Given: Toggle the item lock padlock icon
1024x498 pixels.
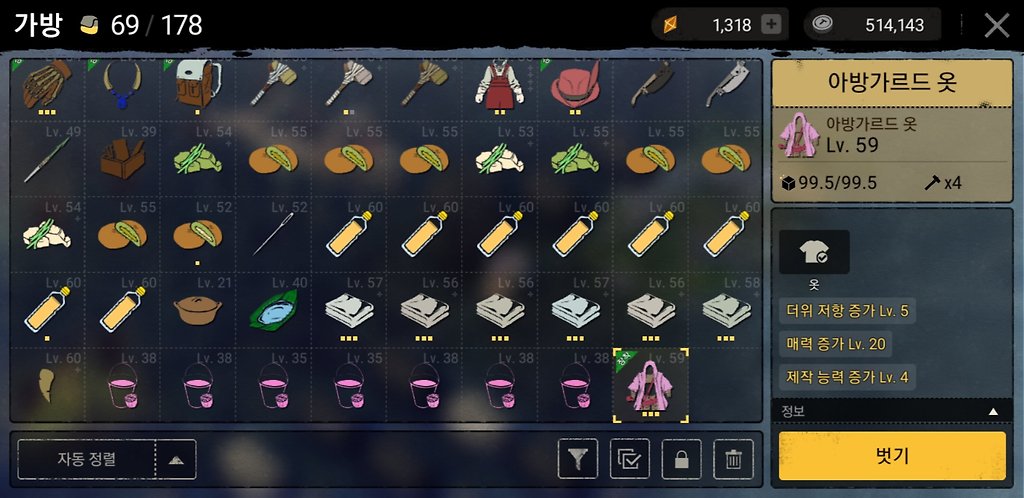Looking at the screenshot, I should pyautogui.click(x=682, y=459).
